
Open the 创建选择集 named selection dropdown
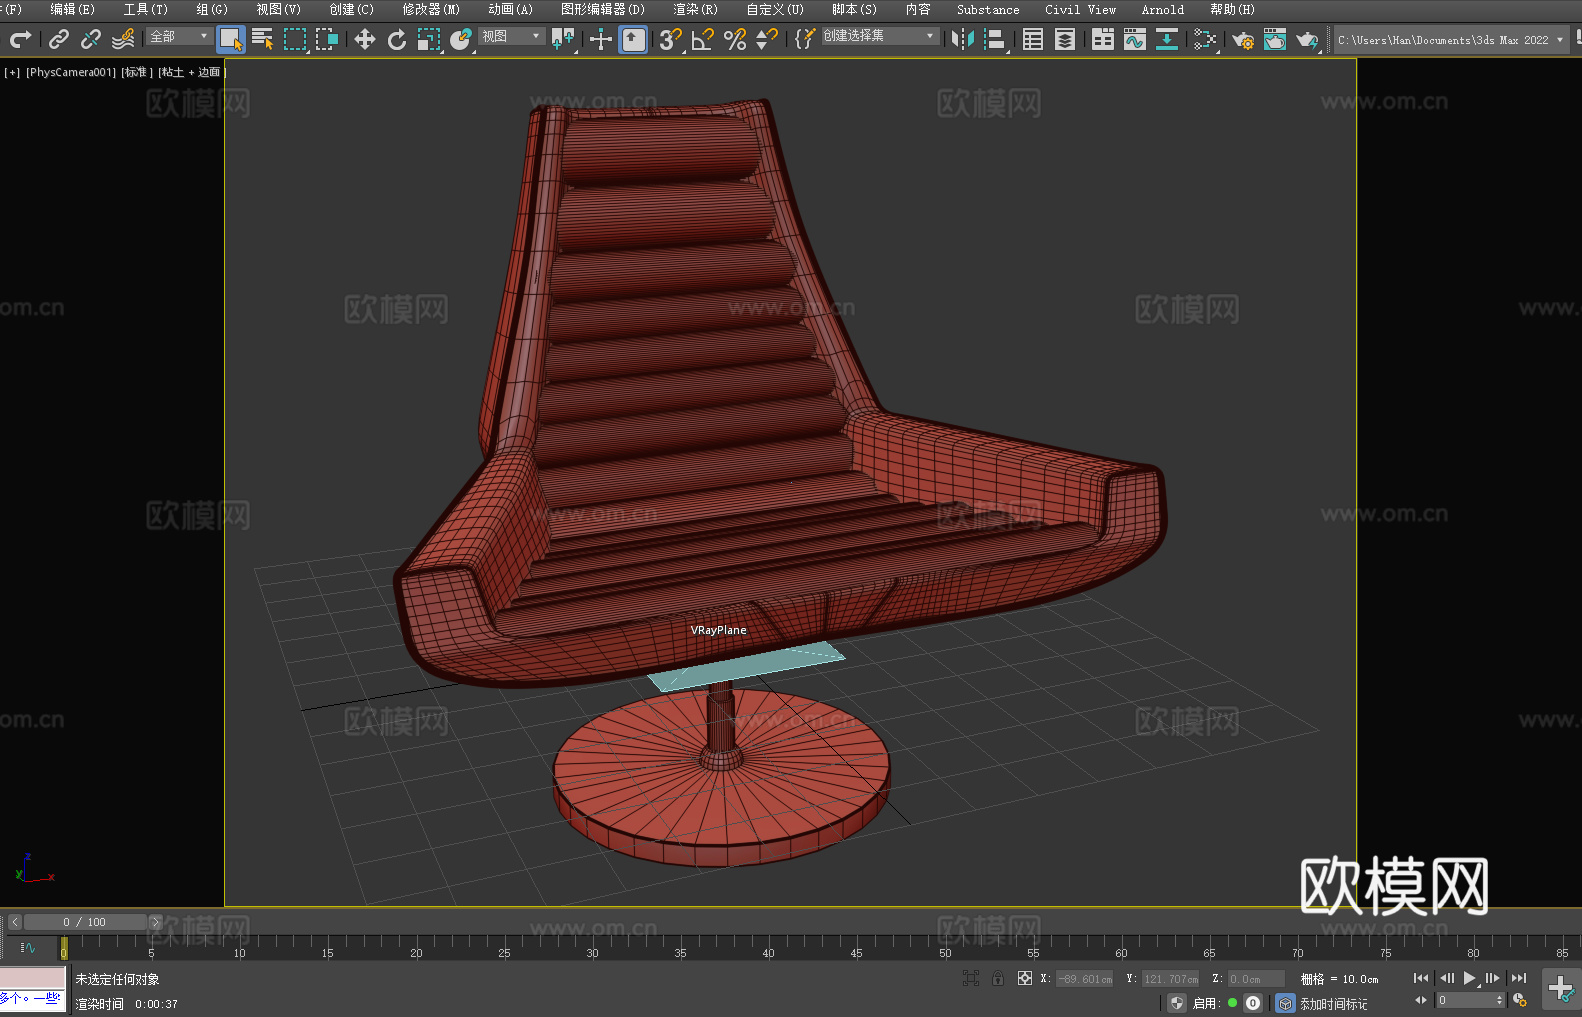[880, 36]
